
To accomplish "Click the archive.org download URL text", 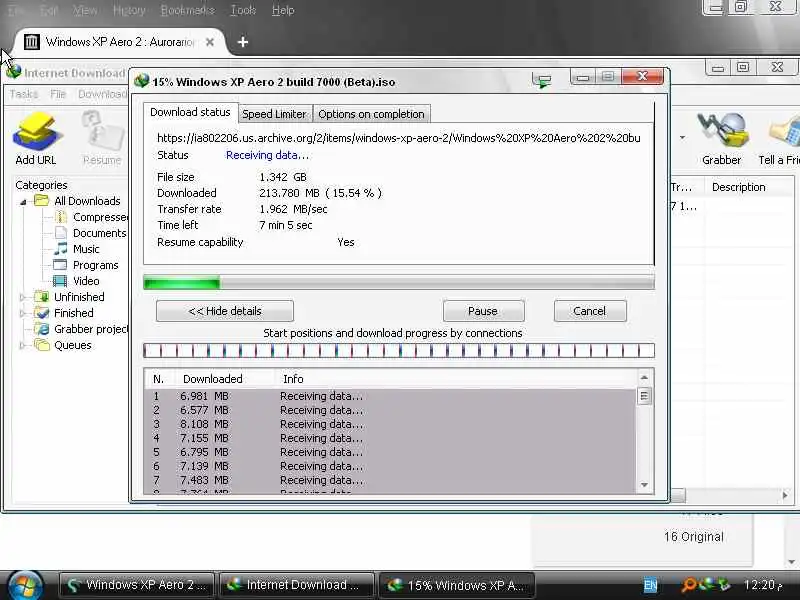I will pos(398,138).
